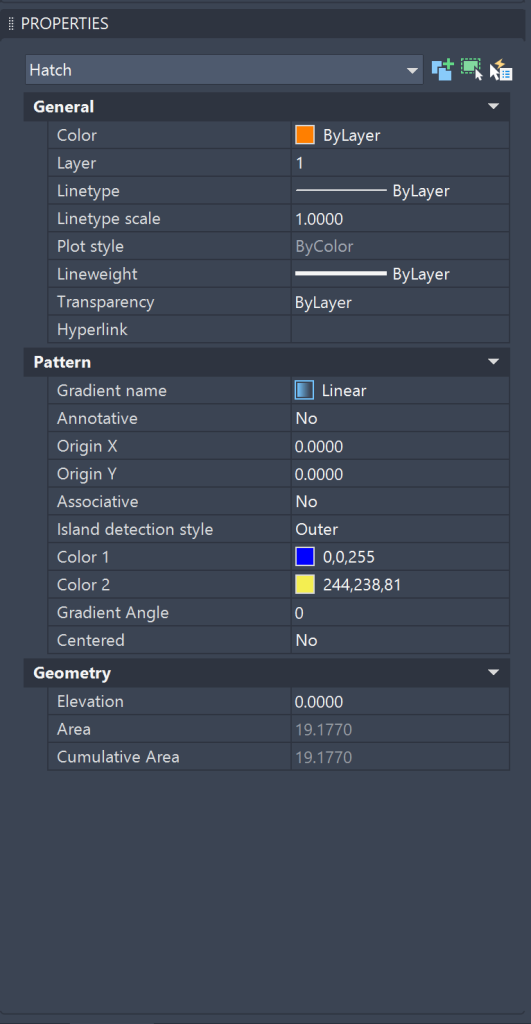
Task: Collapse the General section
Action: click(x=494, y=106)
